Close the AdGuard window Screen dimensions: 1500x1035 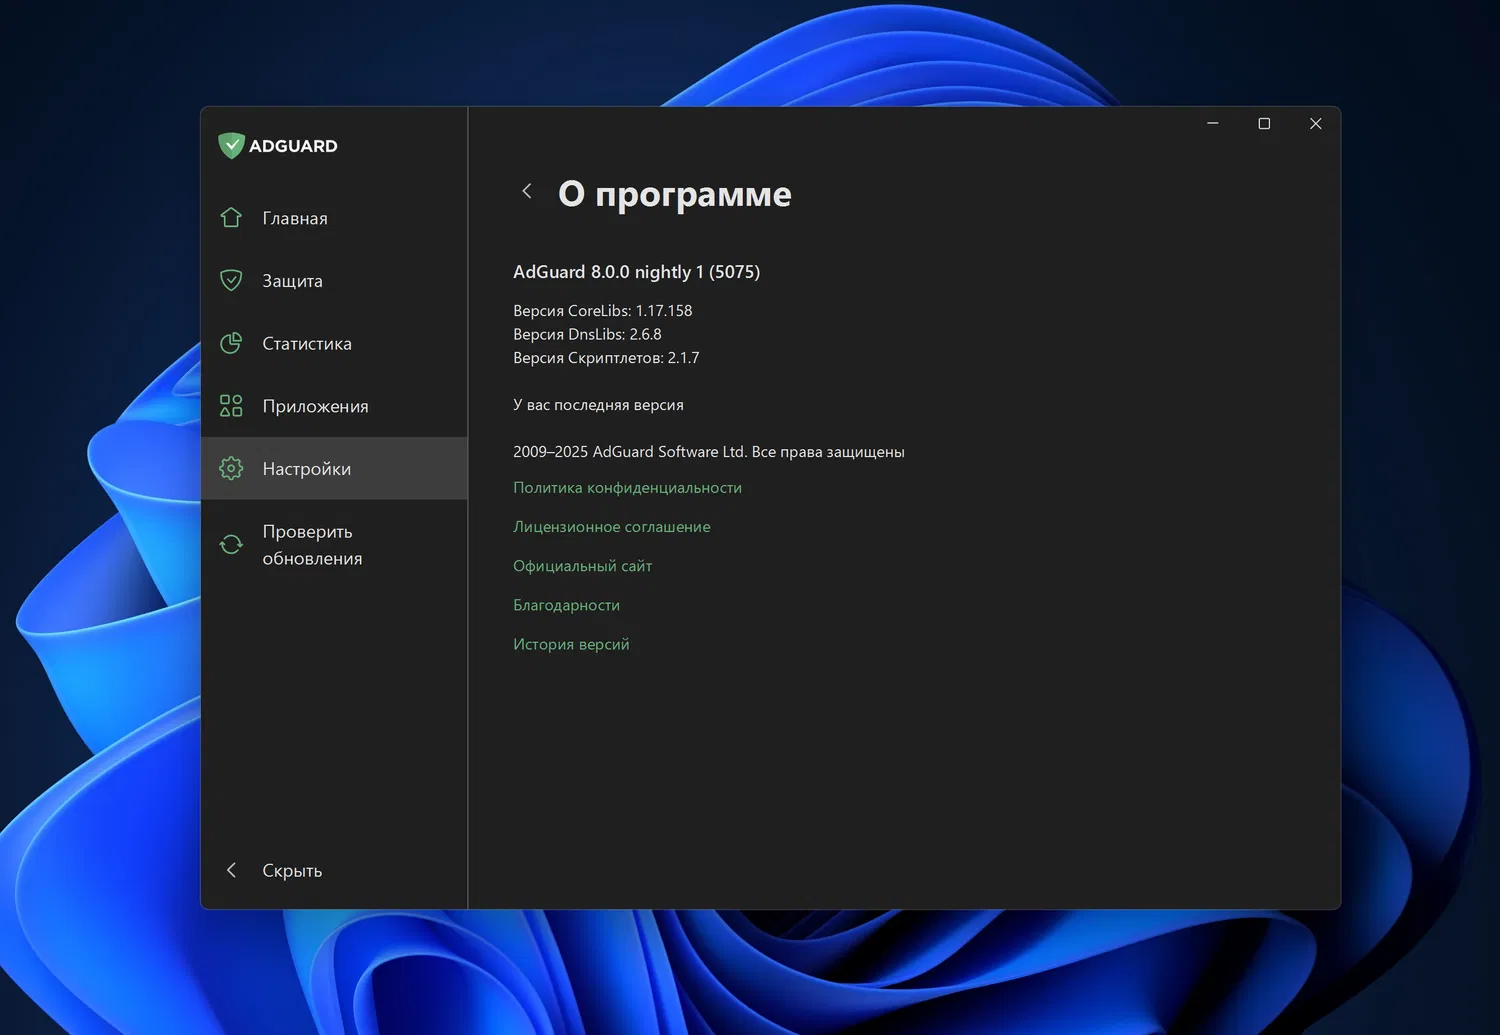(1316, 123)
